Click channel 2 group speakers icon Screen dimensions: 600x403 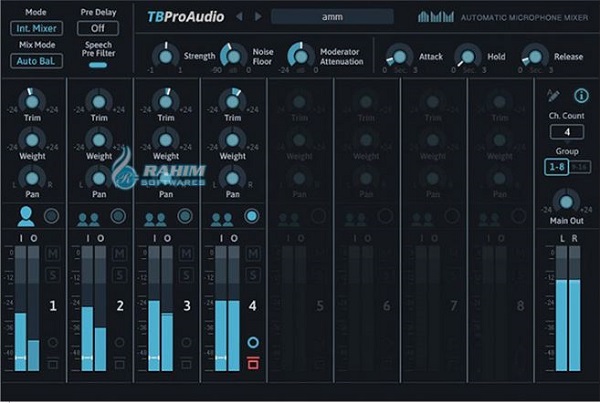pos(88,219)
